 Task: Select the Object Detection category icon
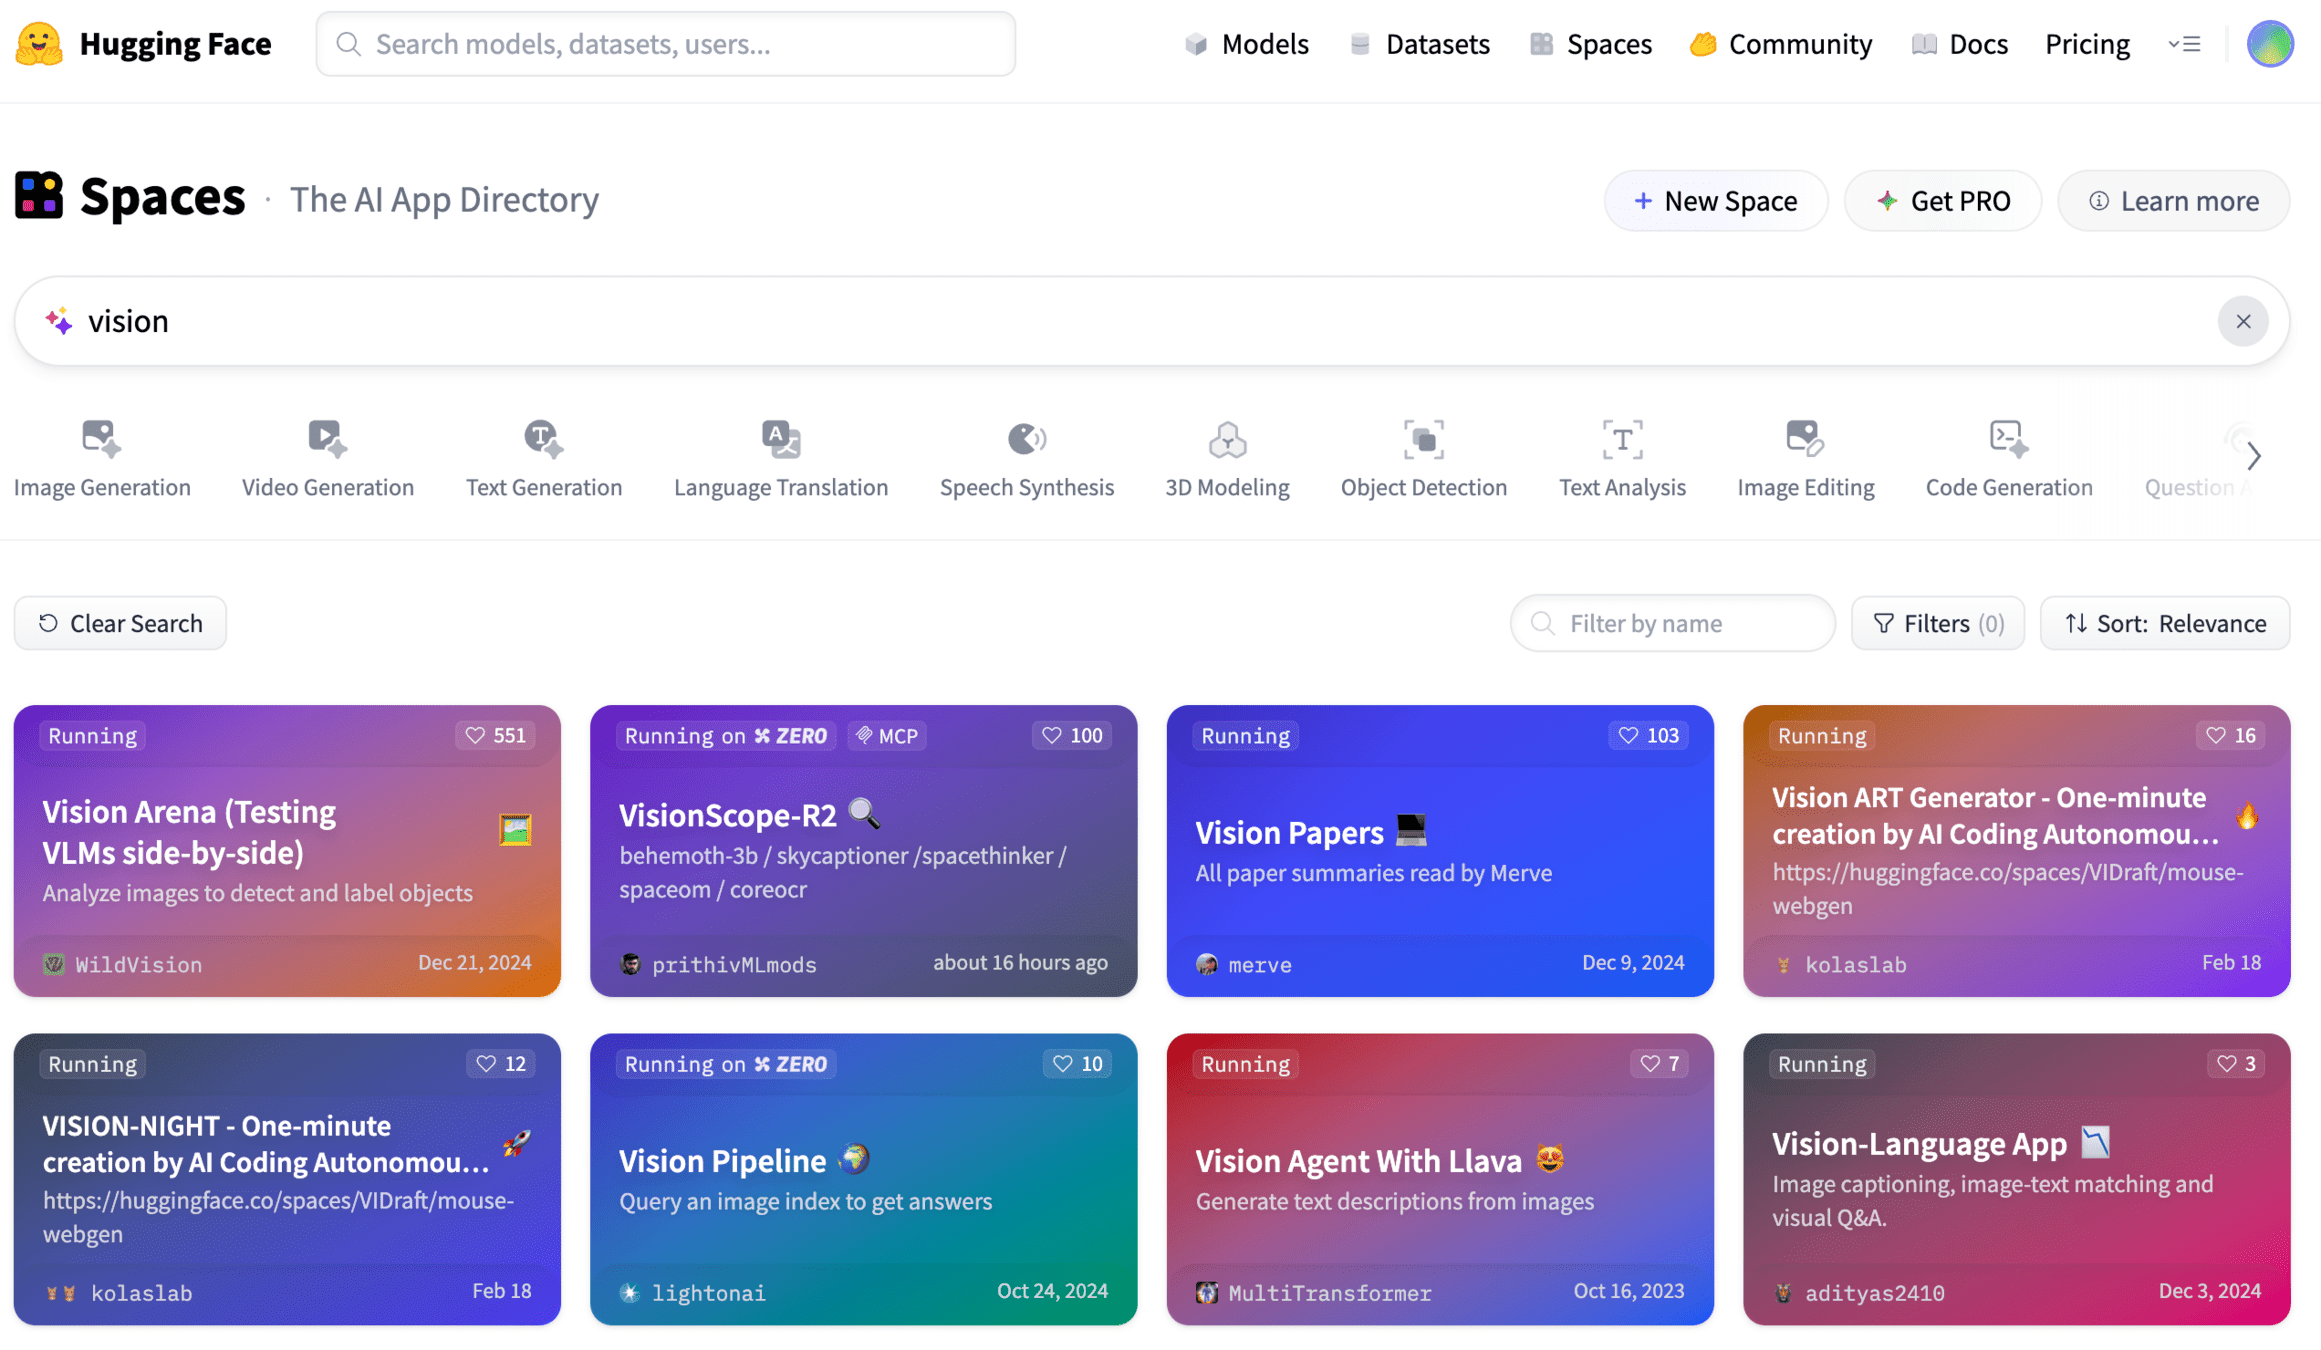1423,439
